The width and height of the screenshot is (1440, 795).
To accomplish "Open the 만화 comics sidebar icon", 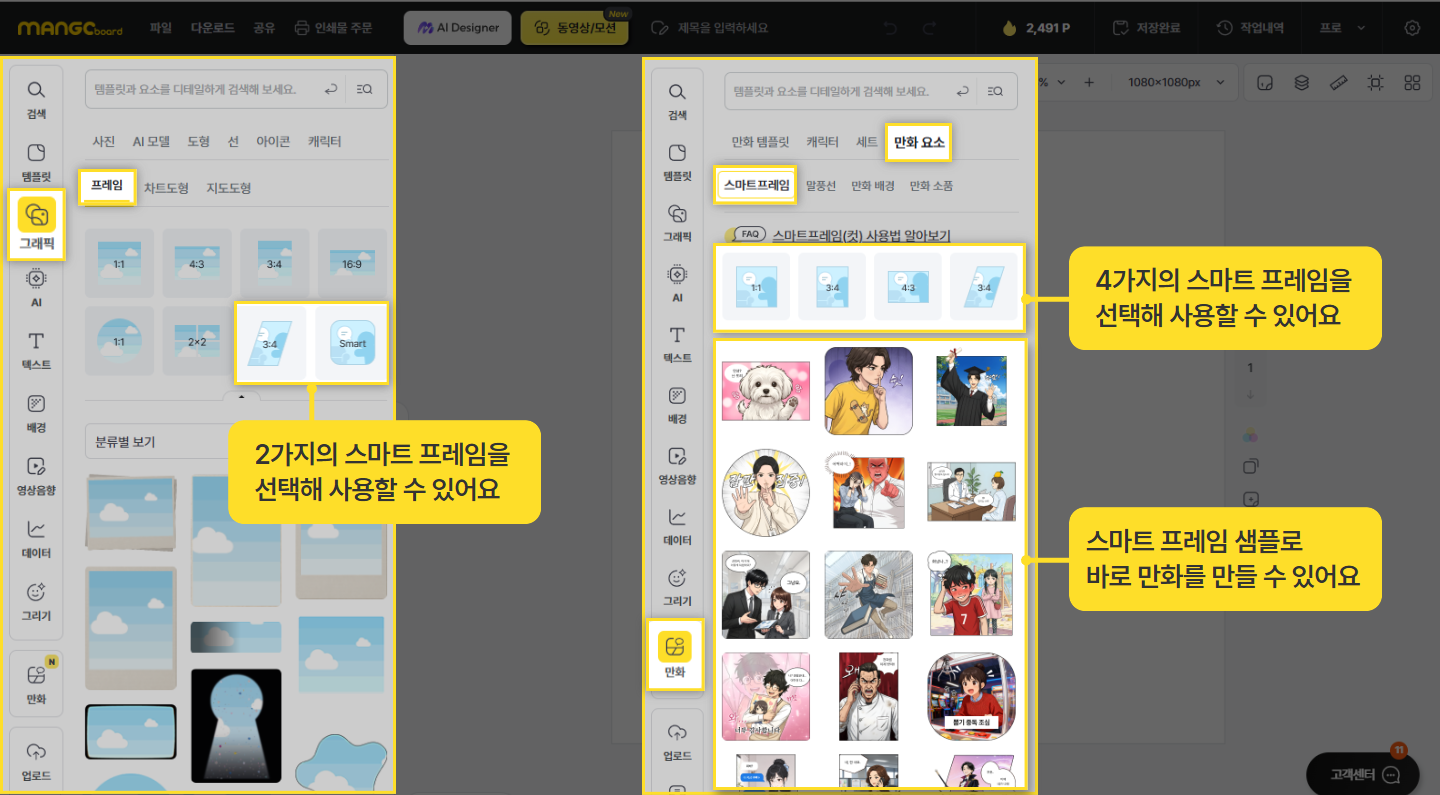I will (x=675, y=654).
